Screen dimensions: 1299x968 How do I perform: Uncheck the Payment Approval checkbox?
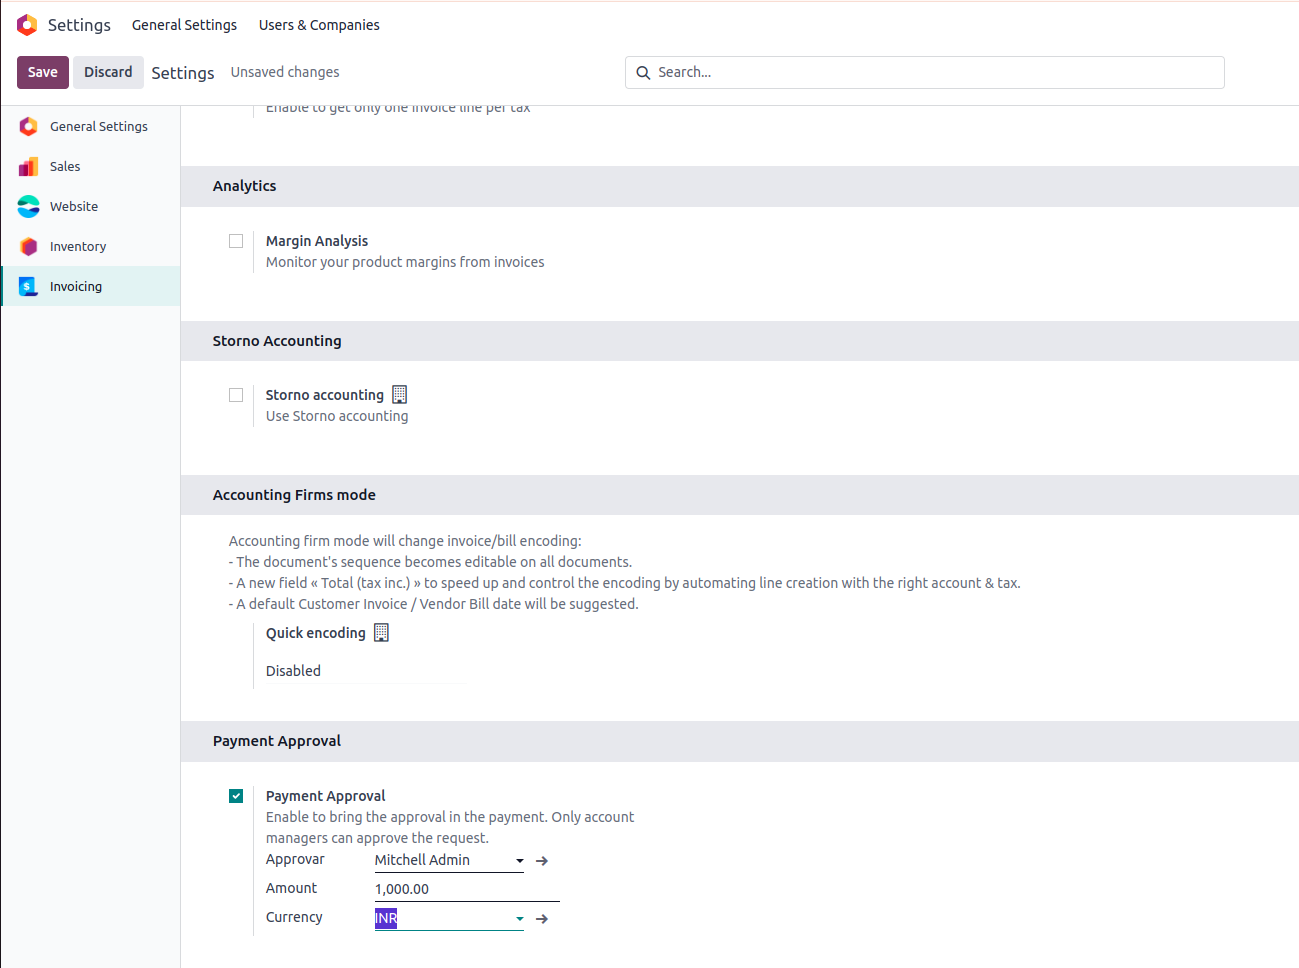(236, 796)
